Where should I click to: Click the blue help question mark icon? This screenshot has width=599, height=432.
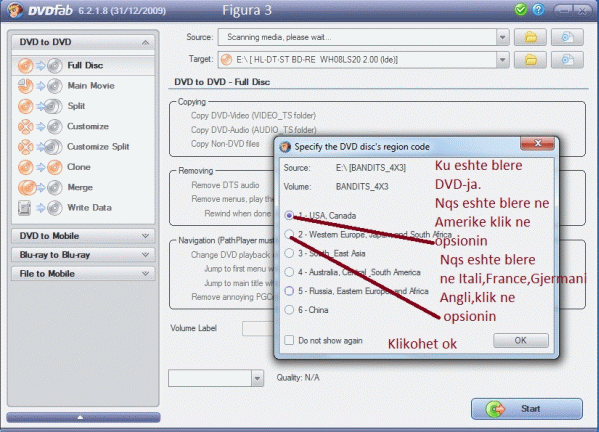(x=538, y=10)
